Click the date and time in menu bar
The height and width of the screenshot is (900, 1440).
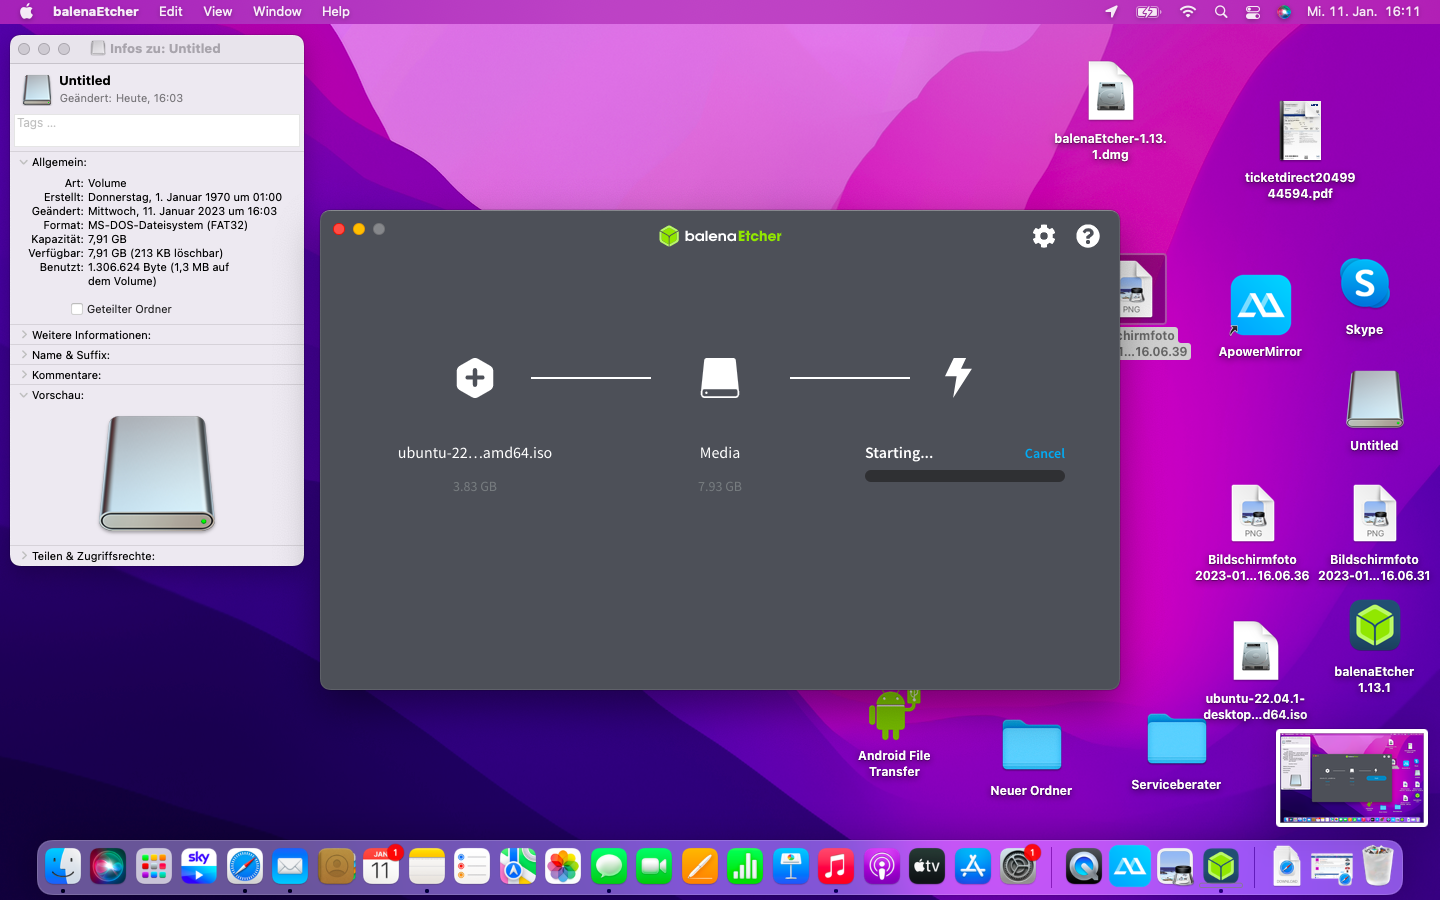coord(1364,12)
